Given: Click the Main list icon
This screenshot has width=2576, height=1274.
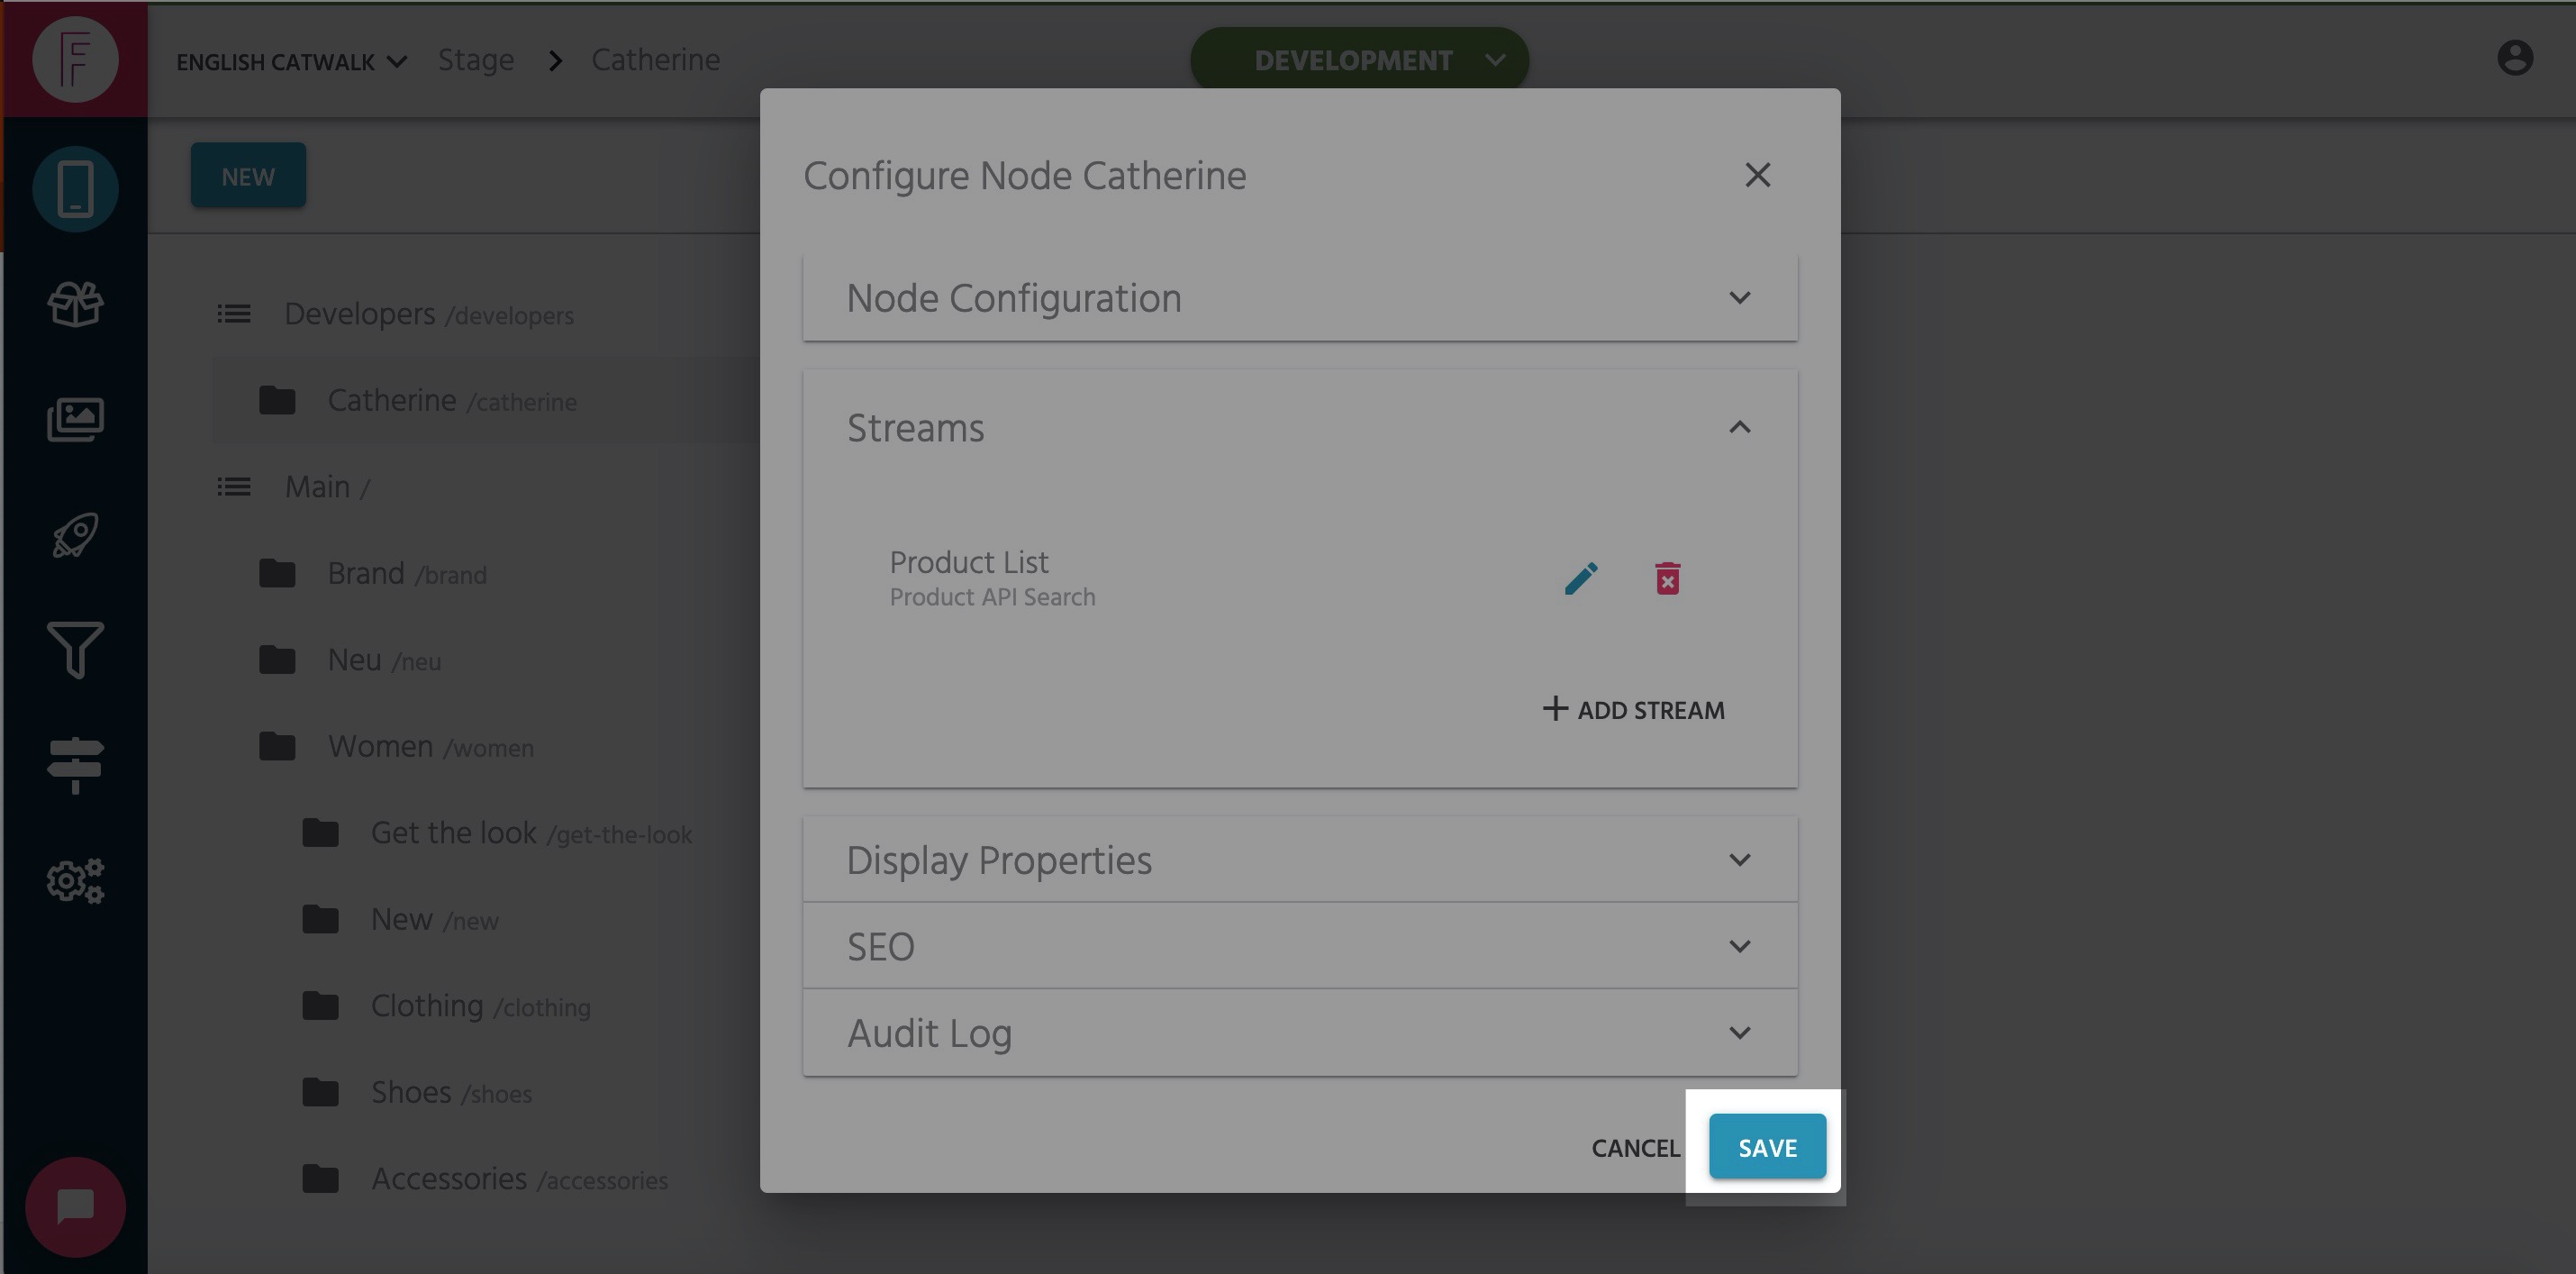Looking at the screenshot, I should (234, 487).
